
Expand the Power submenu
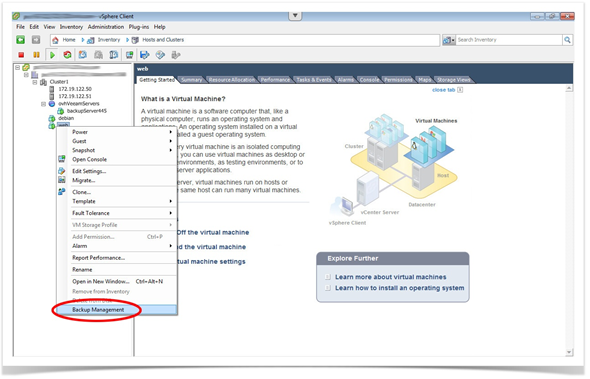[x=170, y=132]
